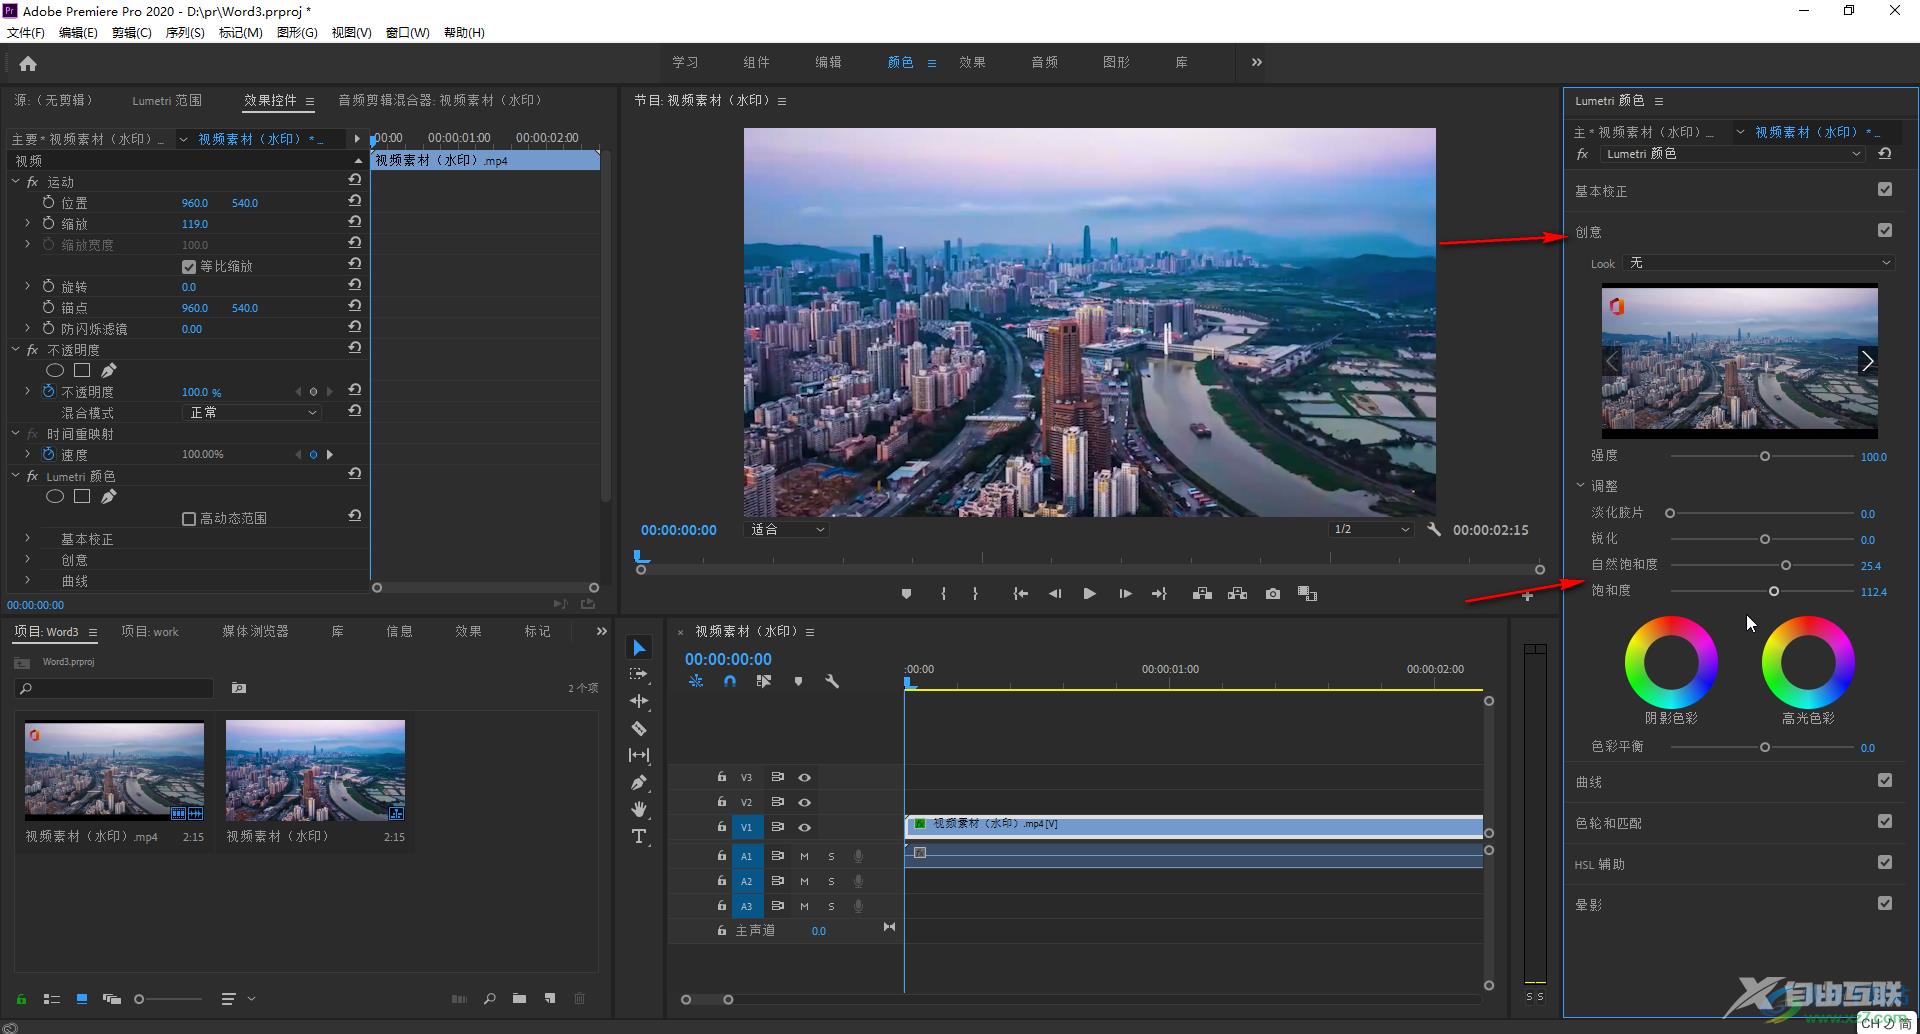Uncheck 等比缩放 uniform scale checkbox
Viewport: 1920px width, 1034px height.
(189, 267)
